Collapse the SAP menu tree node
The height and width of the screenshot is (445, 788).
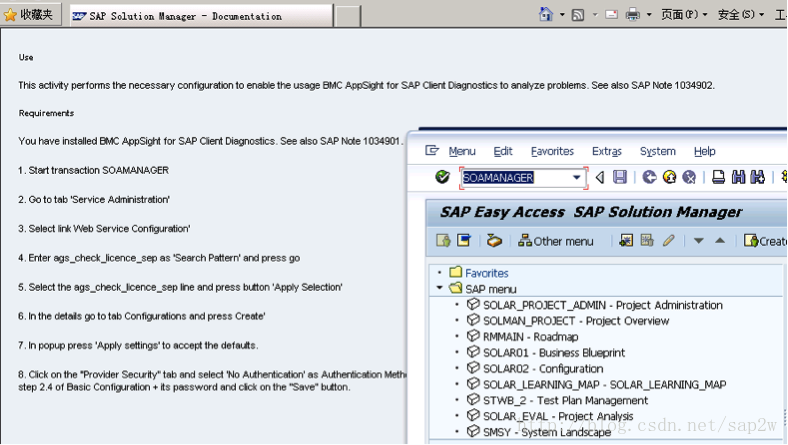click(x=440, y=288)
